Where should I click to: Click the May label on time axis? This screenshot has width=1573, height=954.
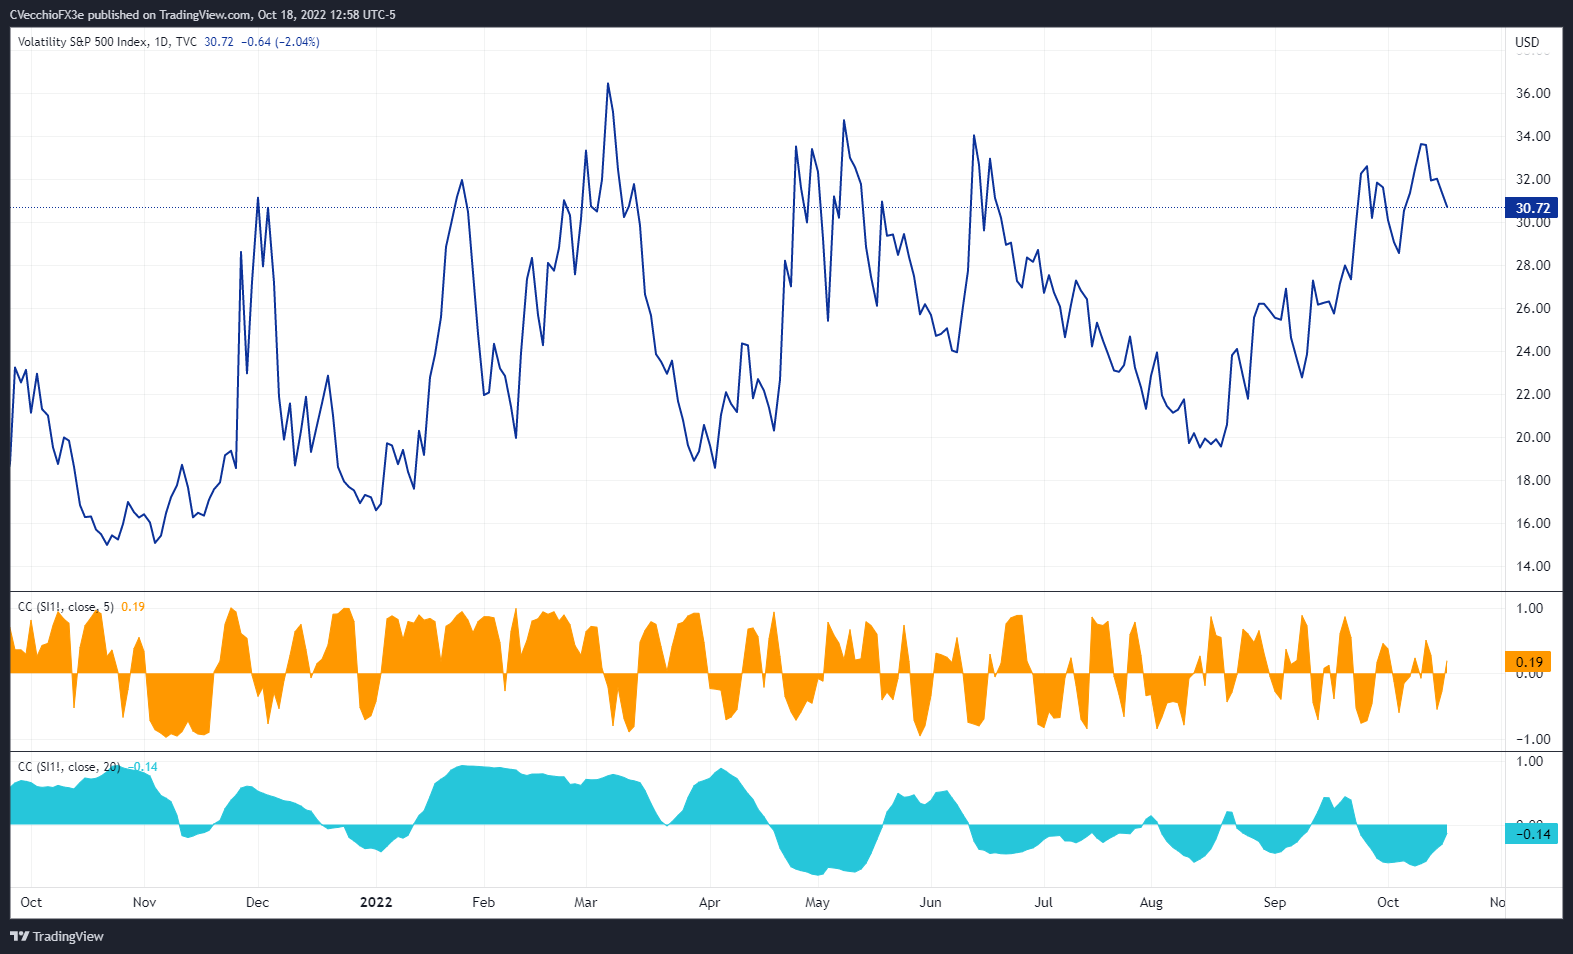click(817, 902)
